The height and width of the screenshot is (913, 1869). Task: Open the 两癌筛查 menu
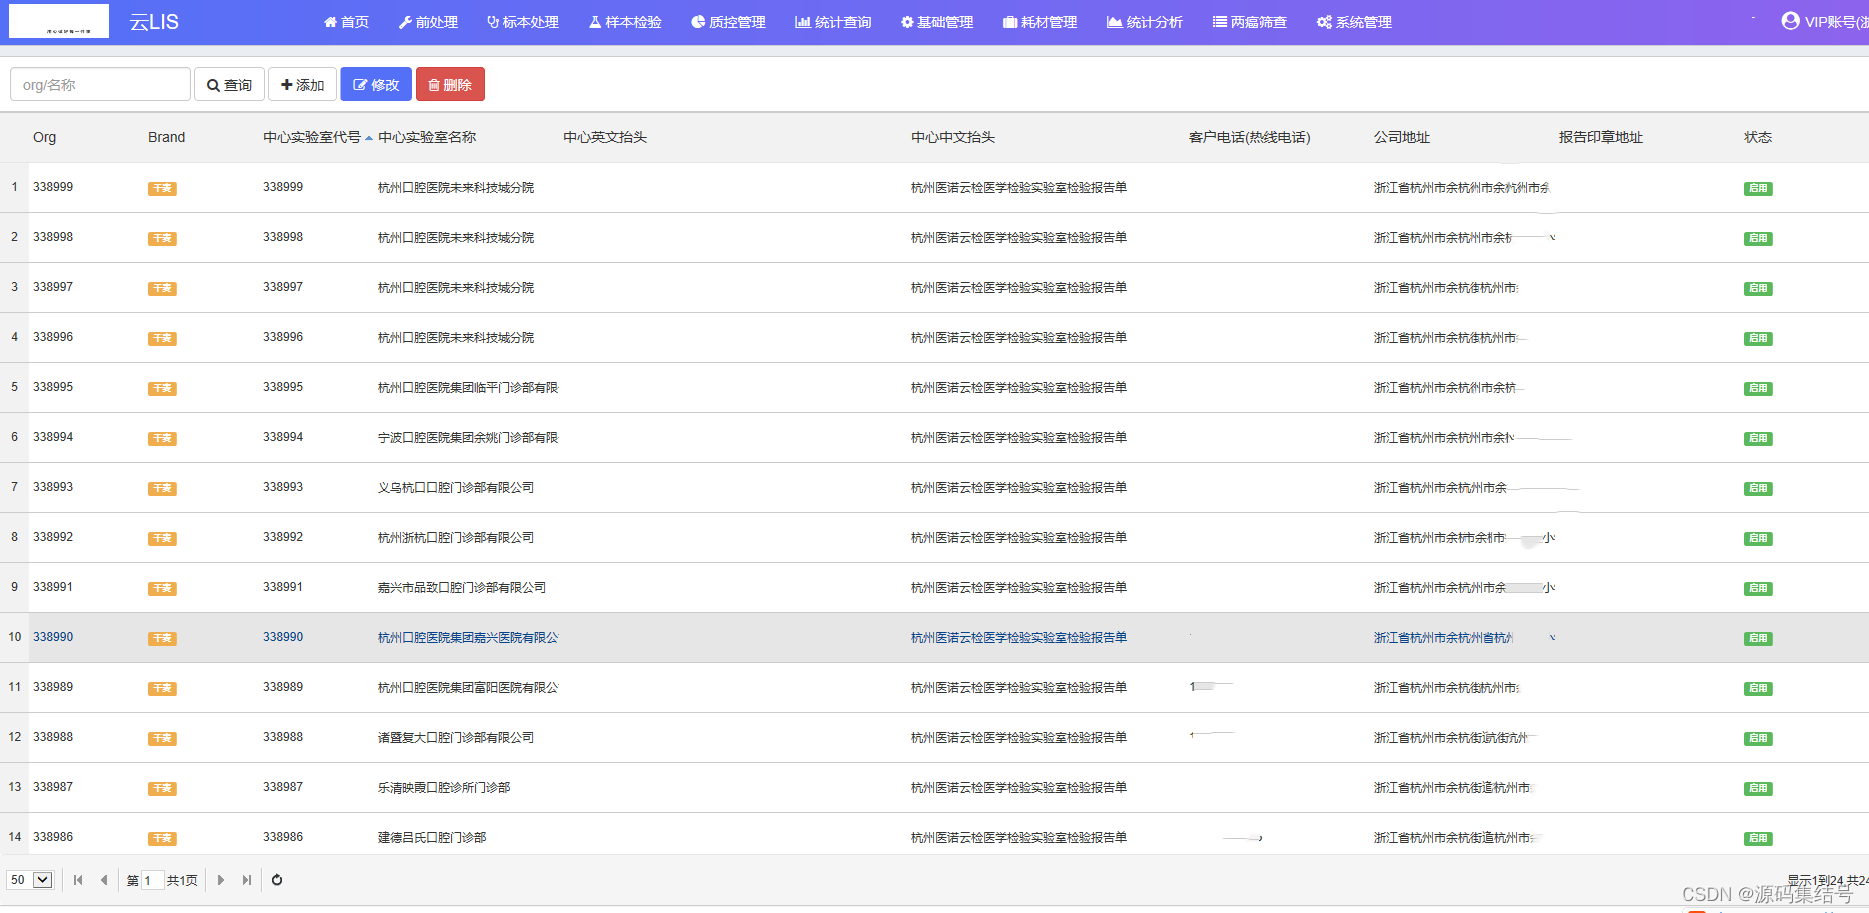[x=1250, y=22]
